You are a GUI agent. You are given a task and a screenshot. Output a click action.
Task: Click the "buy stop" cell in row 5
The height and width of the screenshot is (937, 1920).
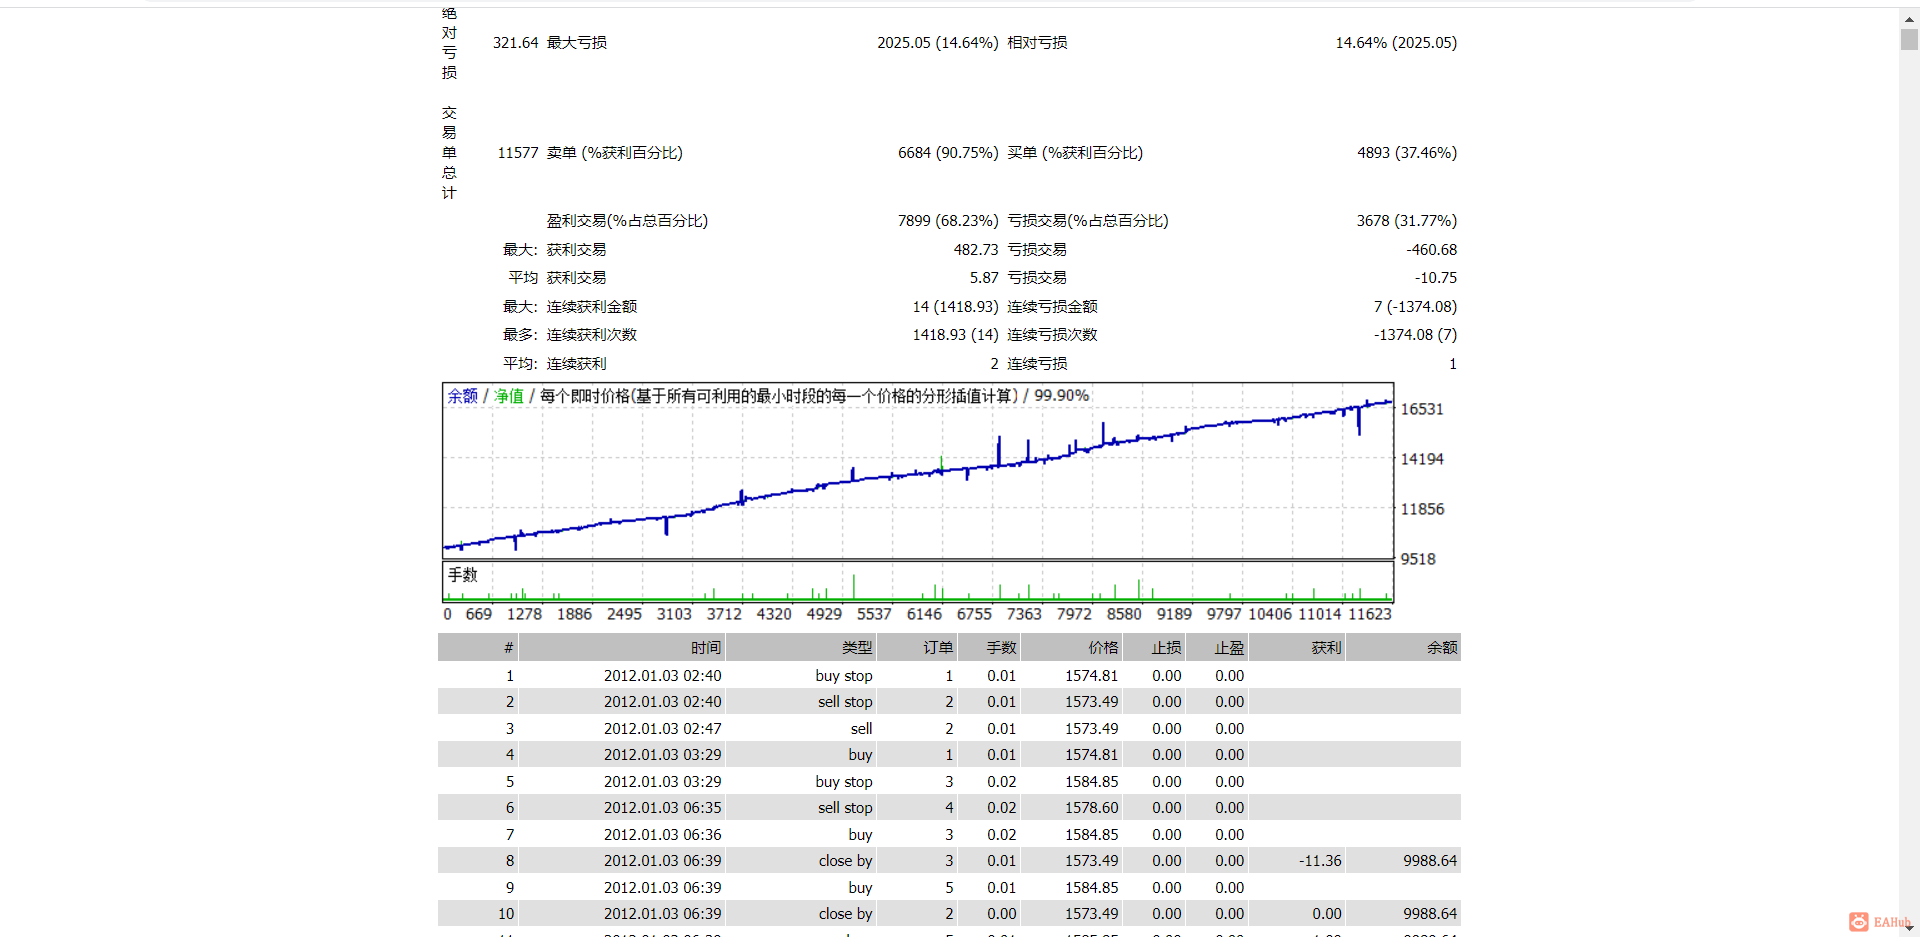point(844,782)
